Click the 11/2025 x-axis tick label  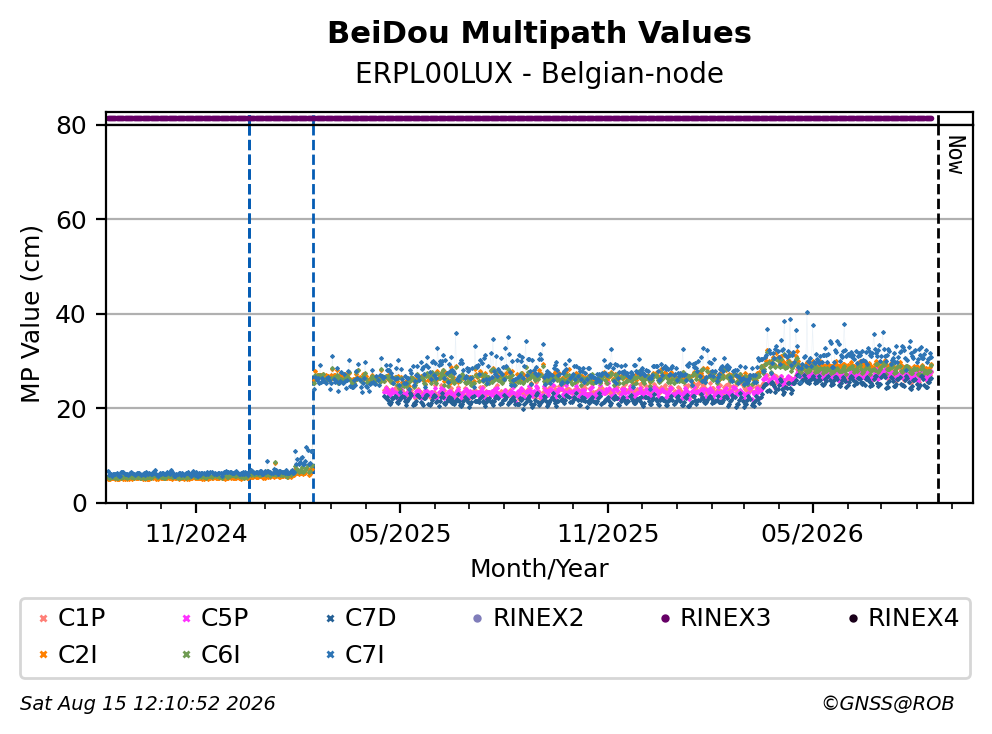608,534
